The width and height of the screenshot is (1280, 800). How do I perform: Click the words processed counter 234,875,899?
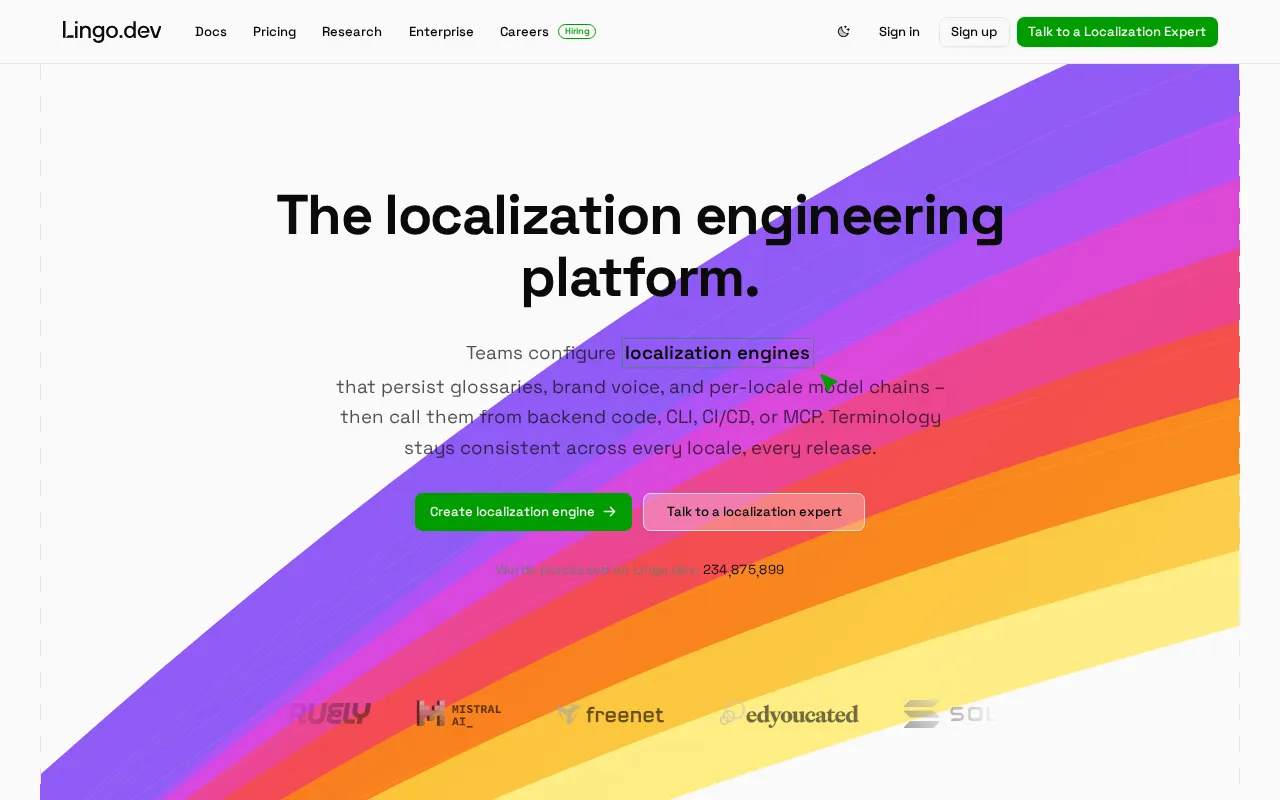coord(743,570)
